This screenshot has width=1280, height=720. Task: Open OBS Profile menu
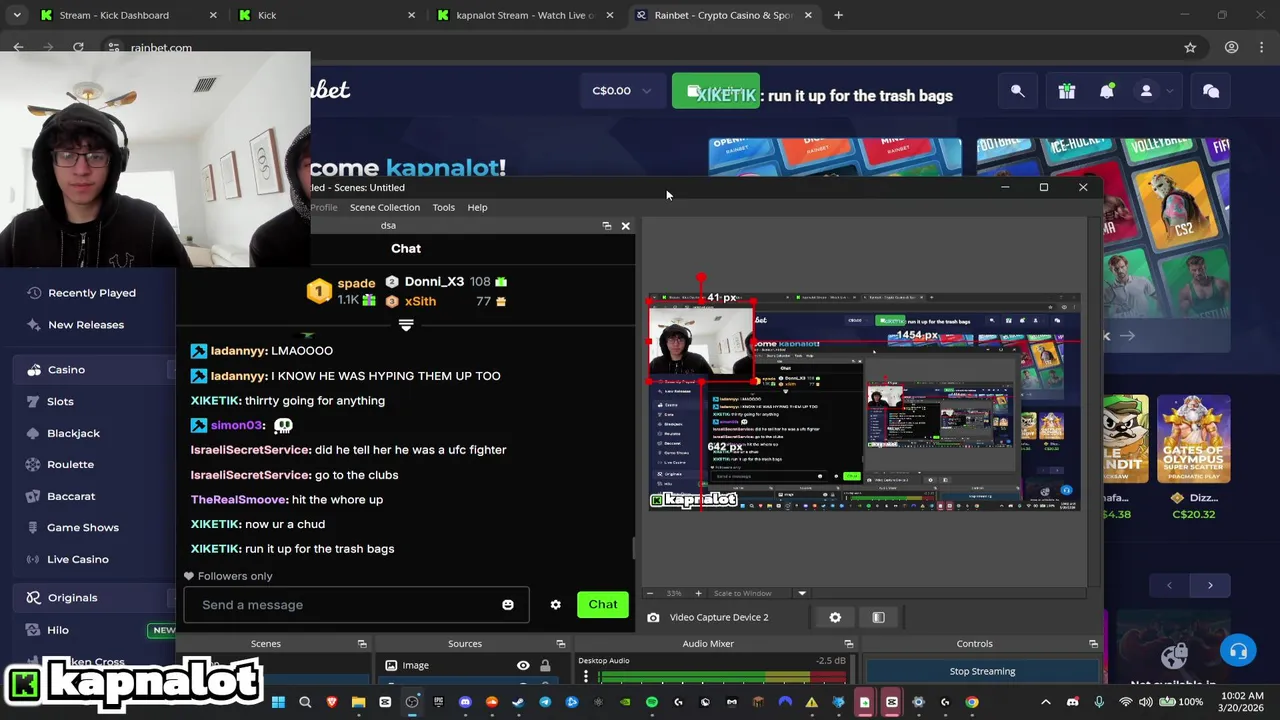pyautogui.click(x=323, y=207)
